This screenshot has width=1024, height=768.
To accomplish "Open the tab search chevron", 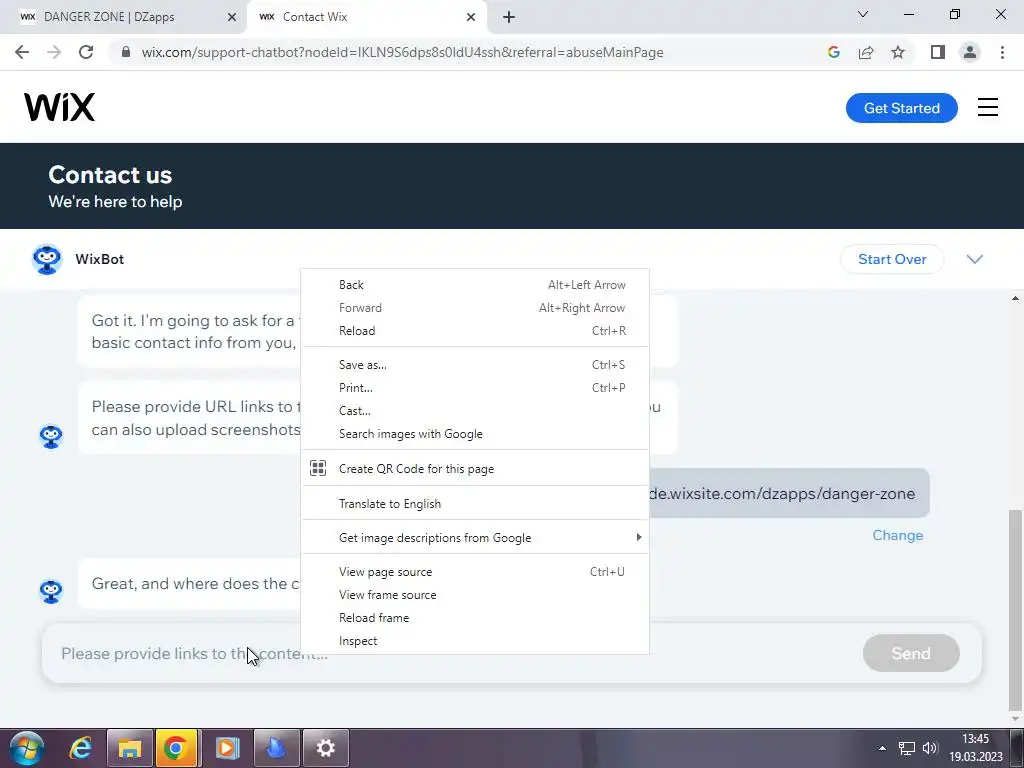I will (x=863, y=14).
